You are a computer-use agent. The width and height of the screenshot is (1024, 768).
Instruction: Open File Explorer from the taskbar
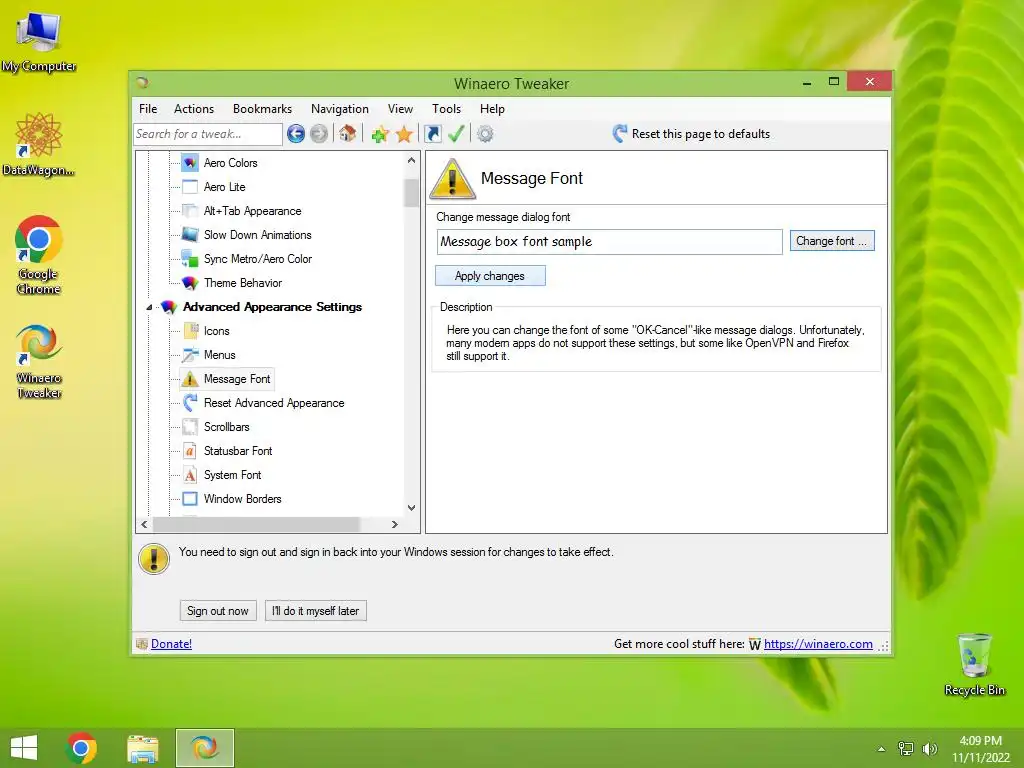142,748
